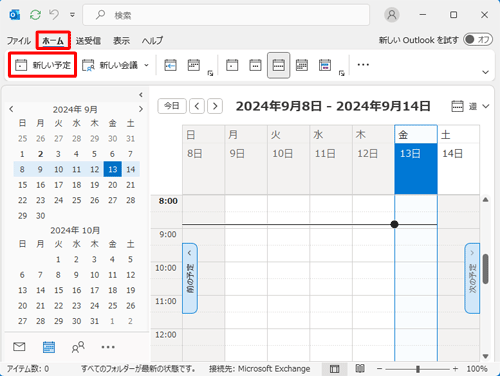Image resolution: width=500 pixels, height=376 pixels.
Task: Select September 13 in mini calendar
Action: (112, 169)
